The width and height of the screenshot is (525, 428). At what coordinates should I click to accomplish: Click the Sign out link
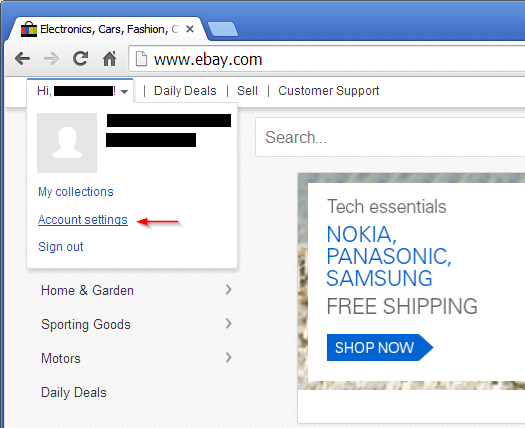click(61, 247)
